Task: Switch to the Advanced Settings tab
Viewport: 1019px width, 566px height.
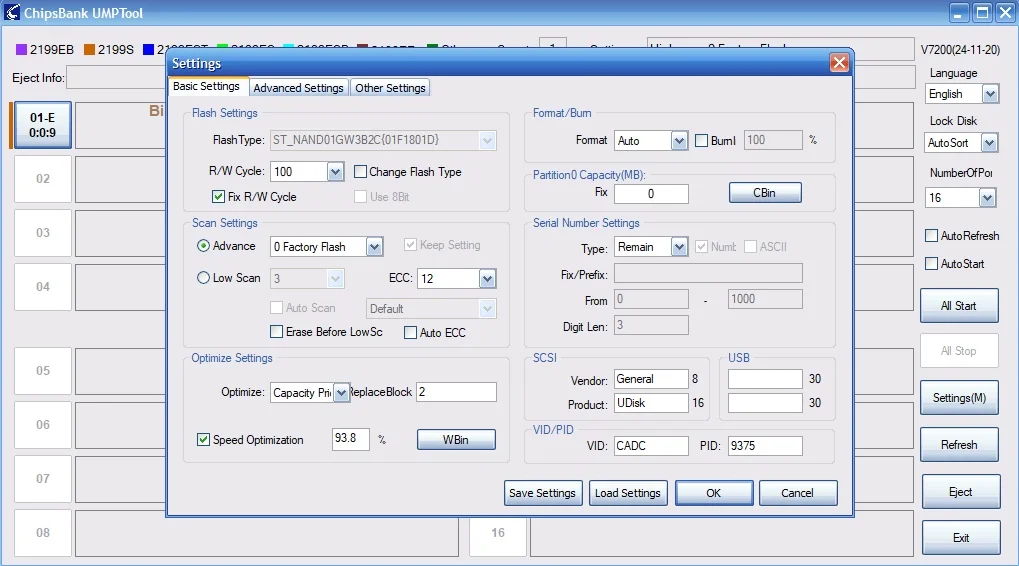Action: click(298, 88)
